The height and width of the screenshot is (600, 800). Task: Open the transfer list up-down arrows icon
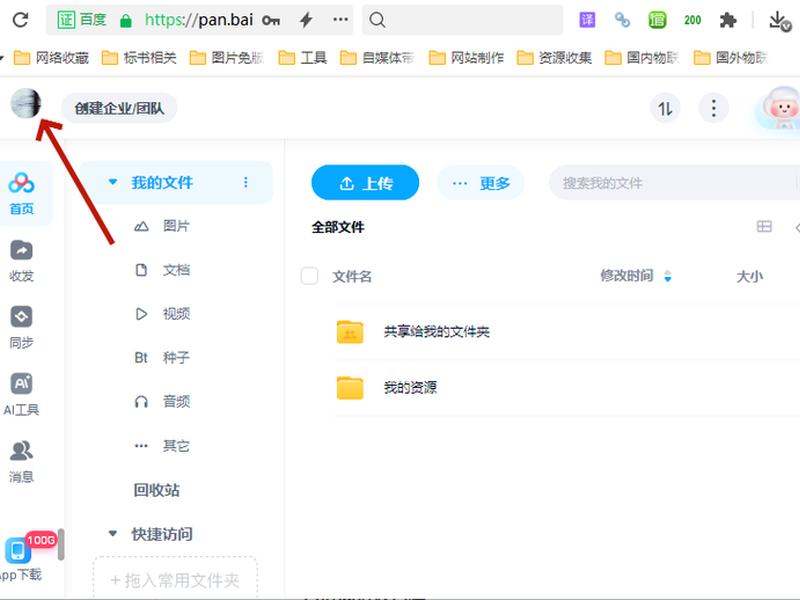(x=665, y=108)
